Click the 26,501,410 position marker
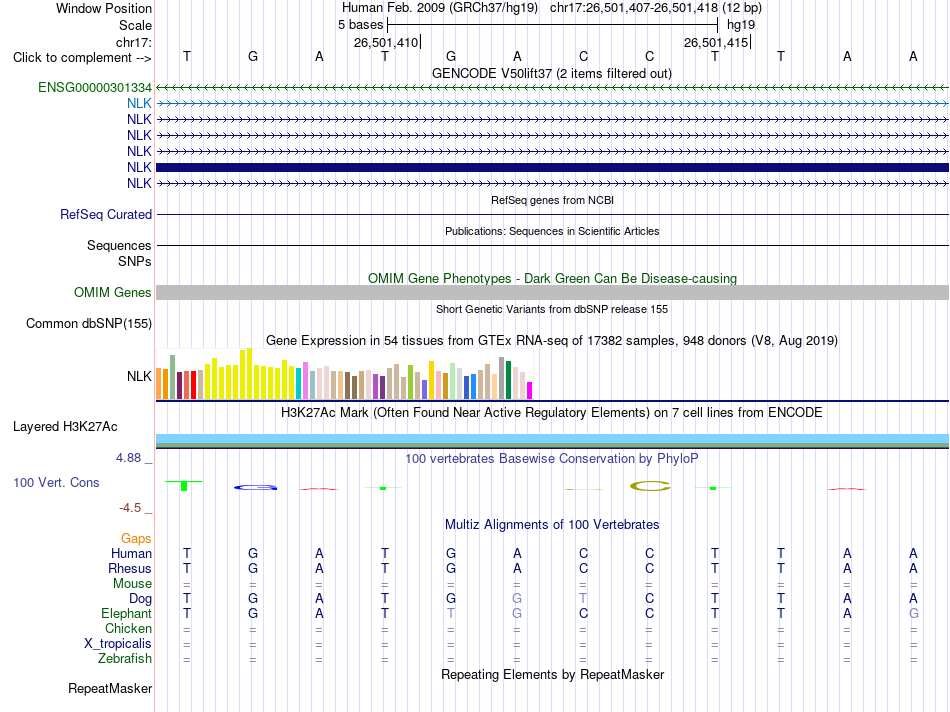950x712 pixels. tap(387, 42)
